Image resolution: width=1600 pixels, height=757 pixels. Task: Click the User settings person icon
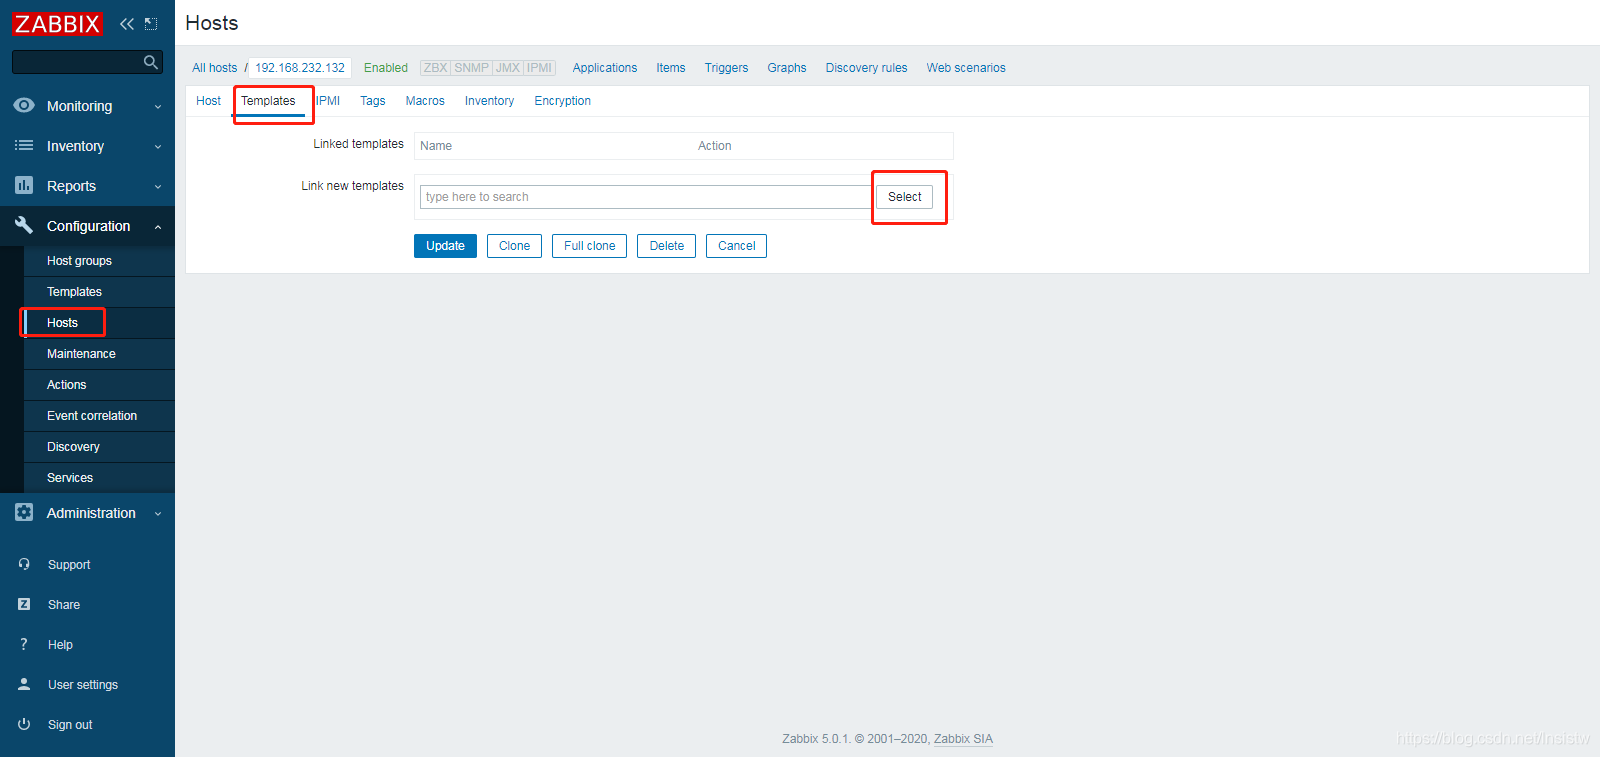24,684
